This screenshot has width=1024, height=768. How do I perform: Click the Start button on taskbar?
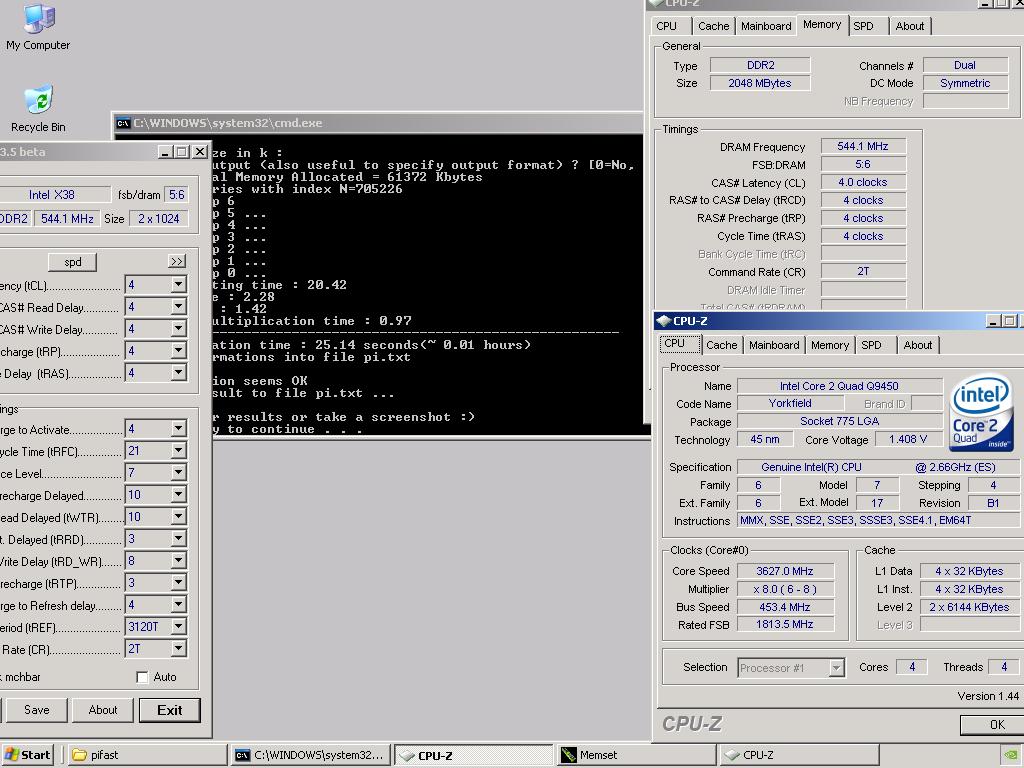click(x=28, y=755)
